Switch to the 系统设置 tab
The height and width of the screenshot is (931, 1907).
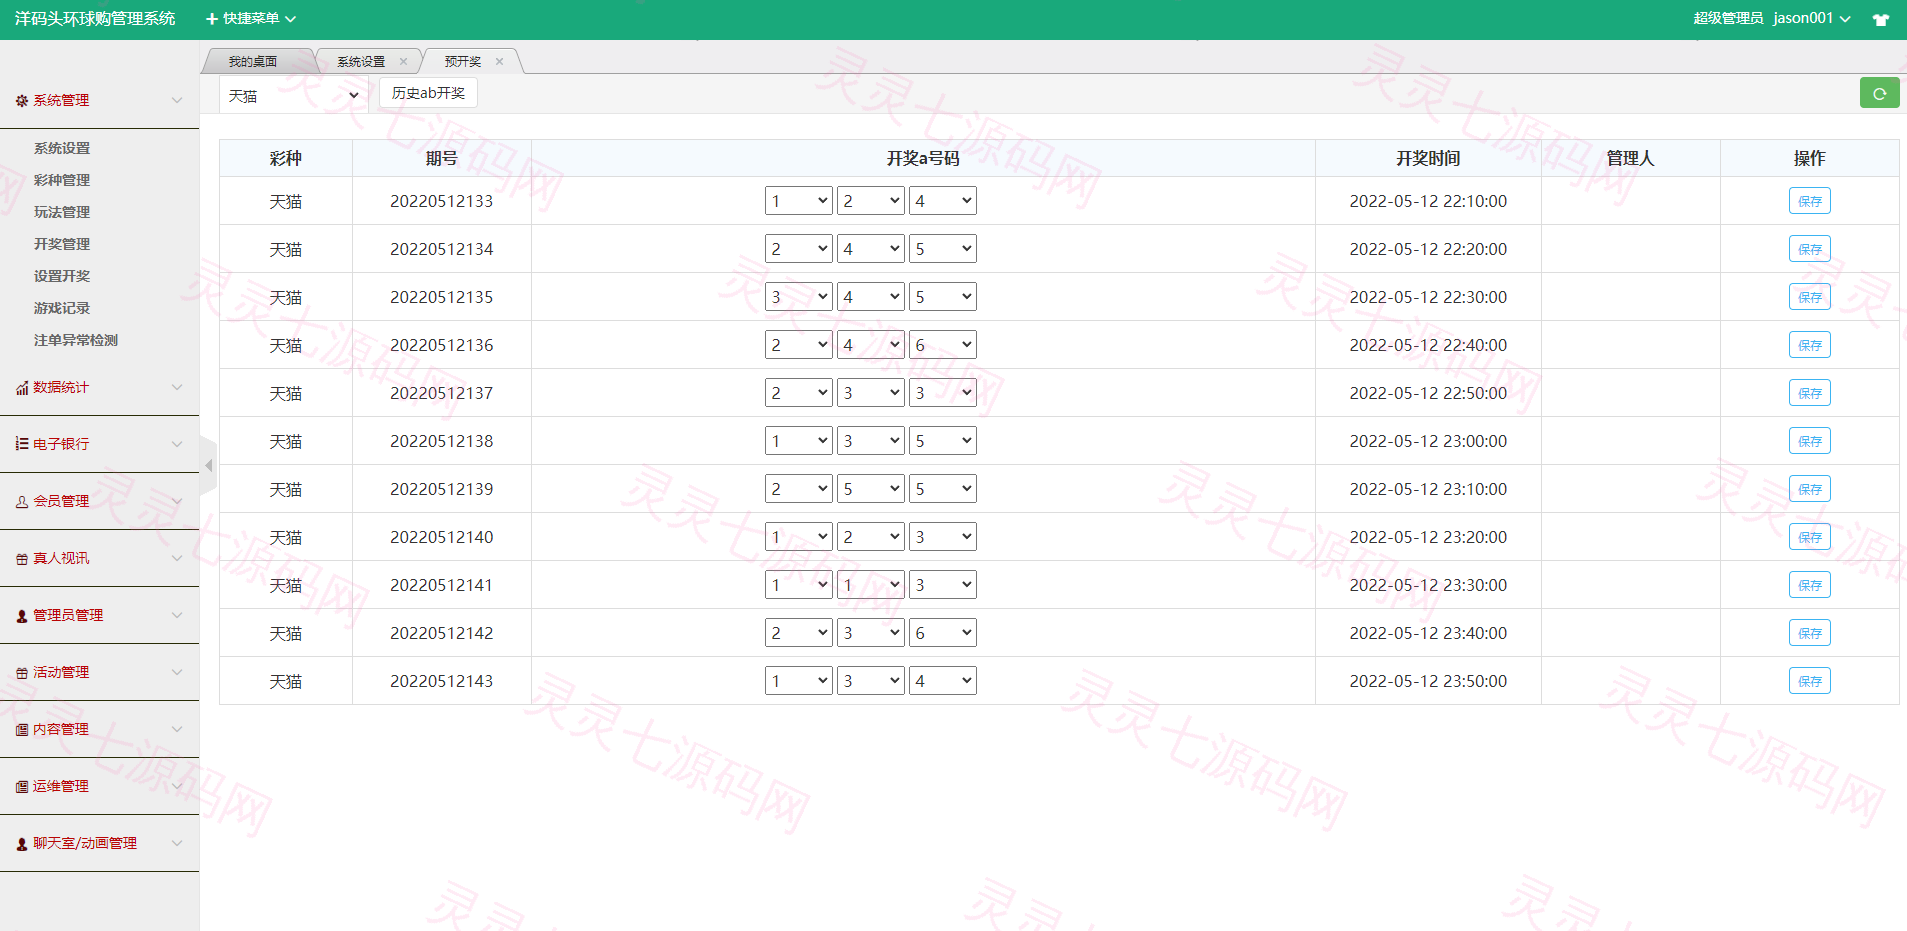point(361,62)
